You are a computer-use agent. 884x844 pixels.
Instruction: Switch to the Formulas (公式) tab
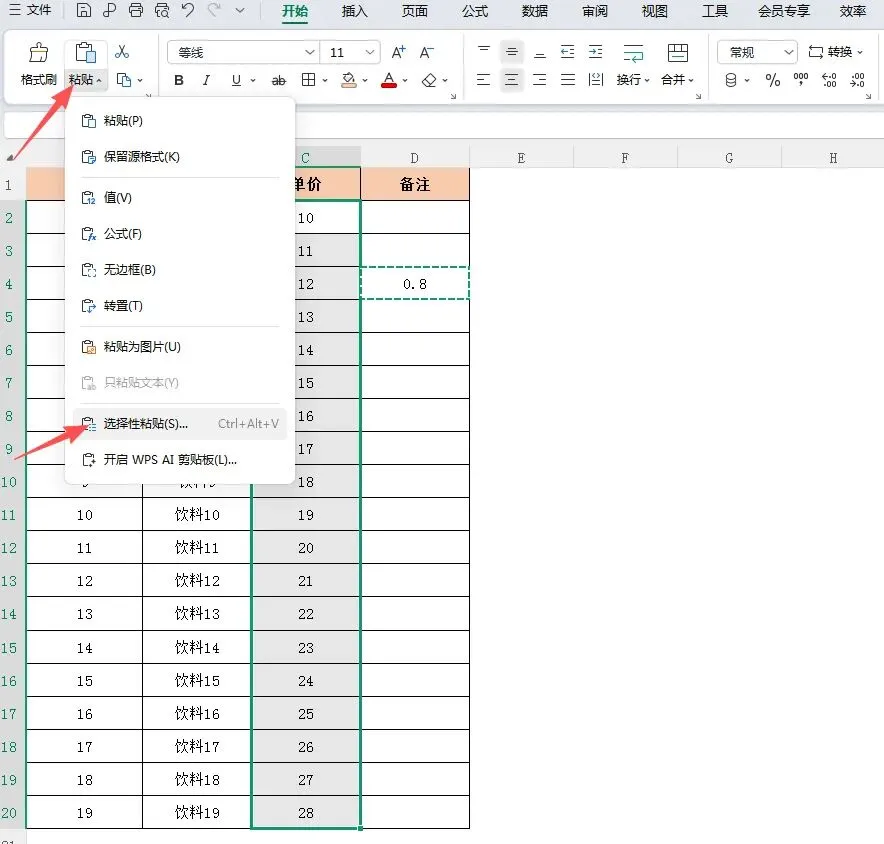(475, 11)
